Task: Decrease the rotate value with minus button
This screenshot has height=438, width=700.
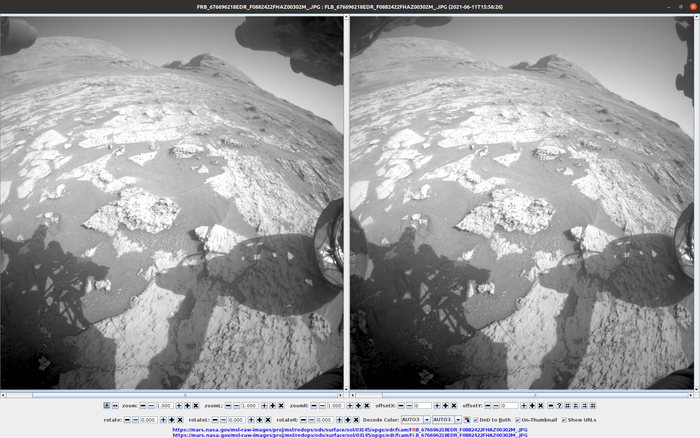Action: (x=135, y=419)
